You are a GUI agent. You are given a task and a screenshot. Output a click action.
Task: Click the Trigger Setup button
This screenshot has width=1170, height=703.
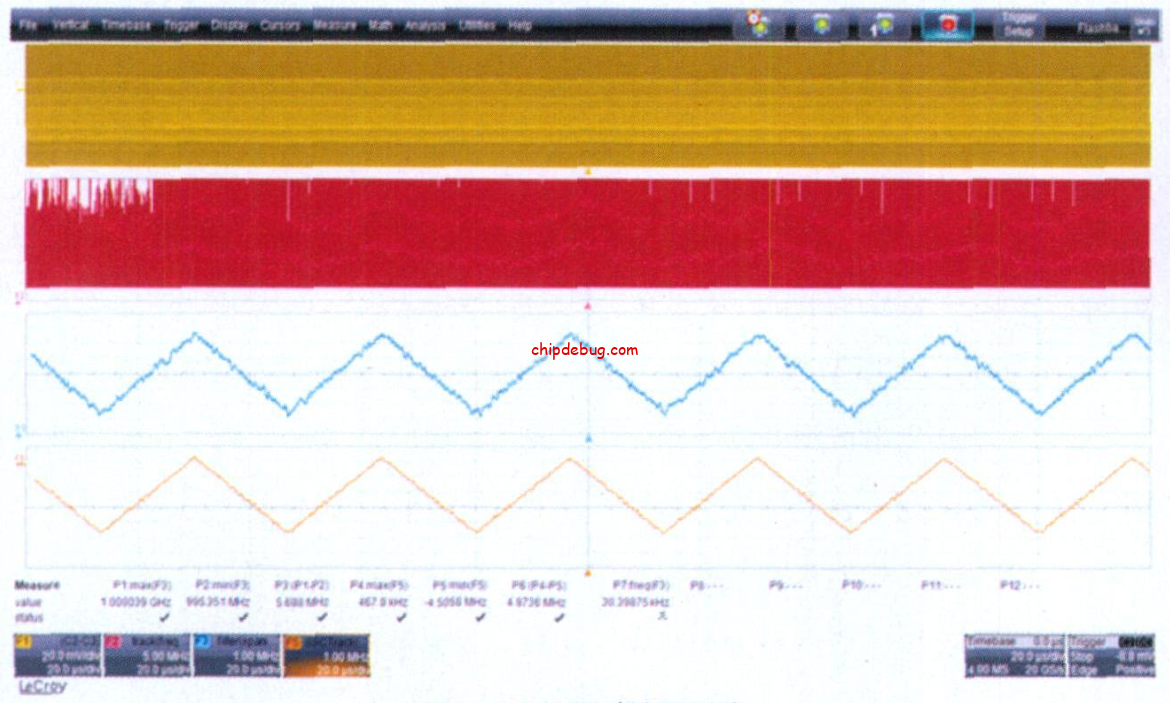coord(1019,25)
